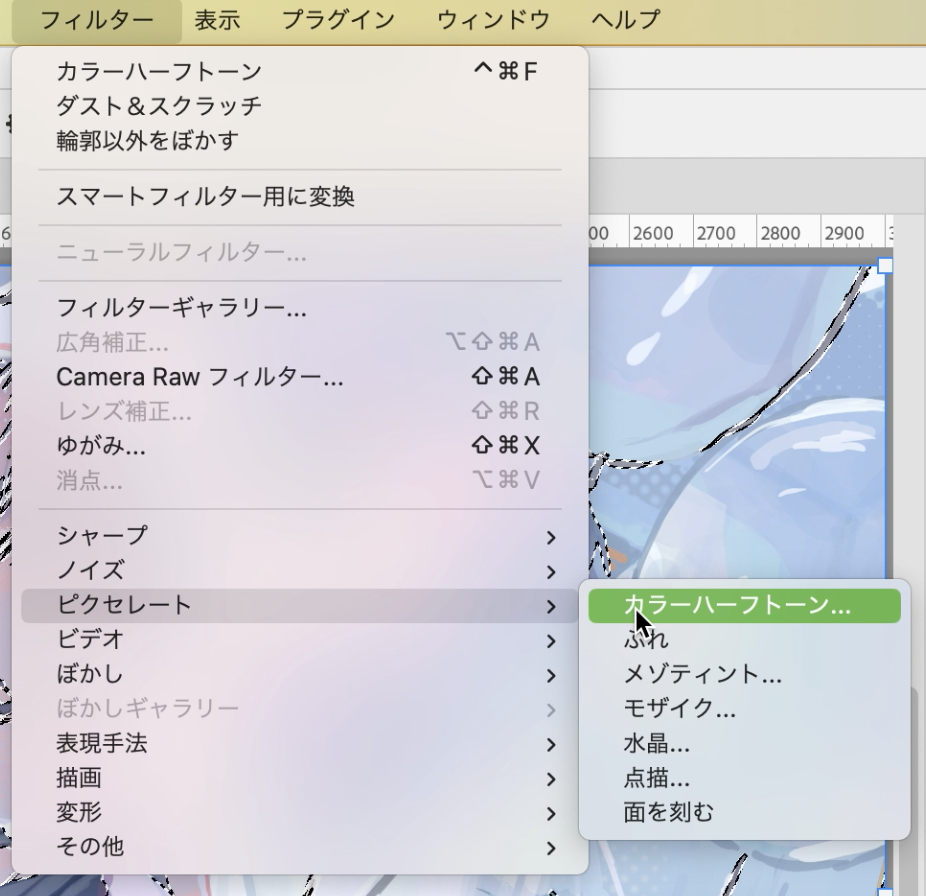Expand the ピクセレート submenu
This screenshot has width=926, height=896.
pos(300,605)
